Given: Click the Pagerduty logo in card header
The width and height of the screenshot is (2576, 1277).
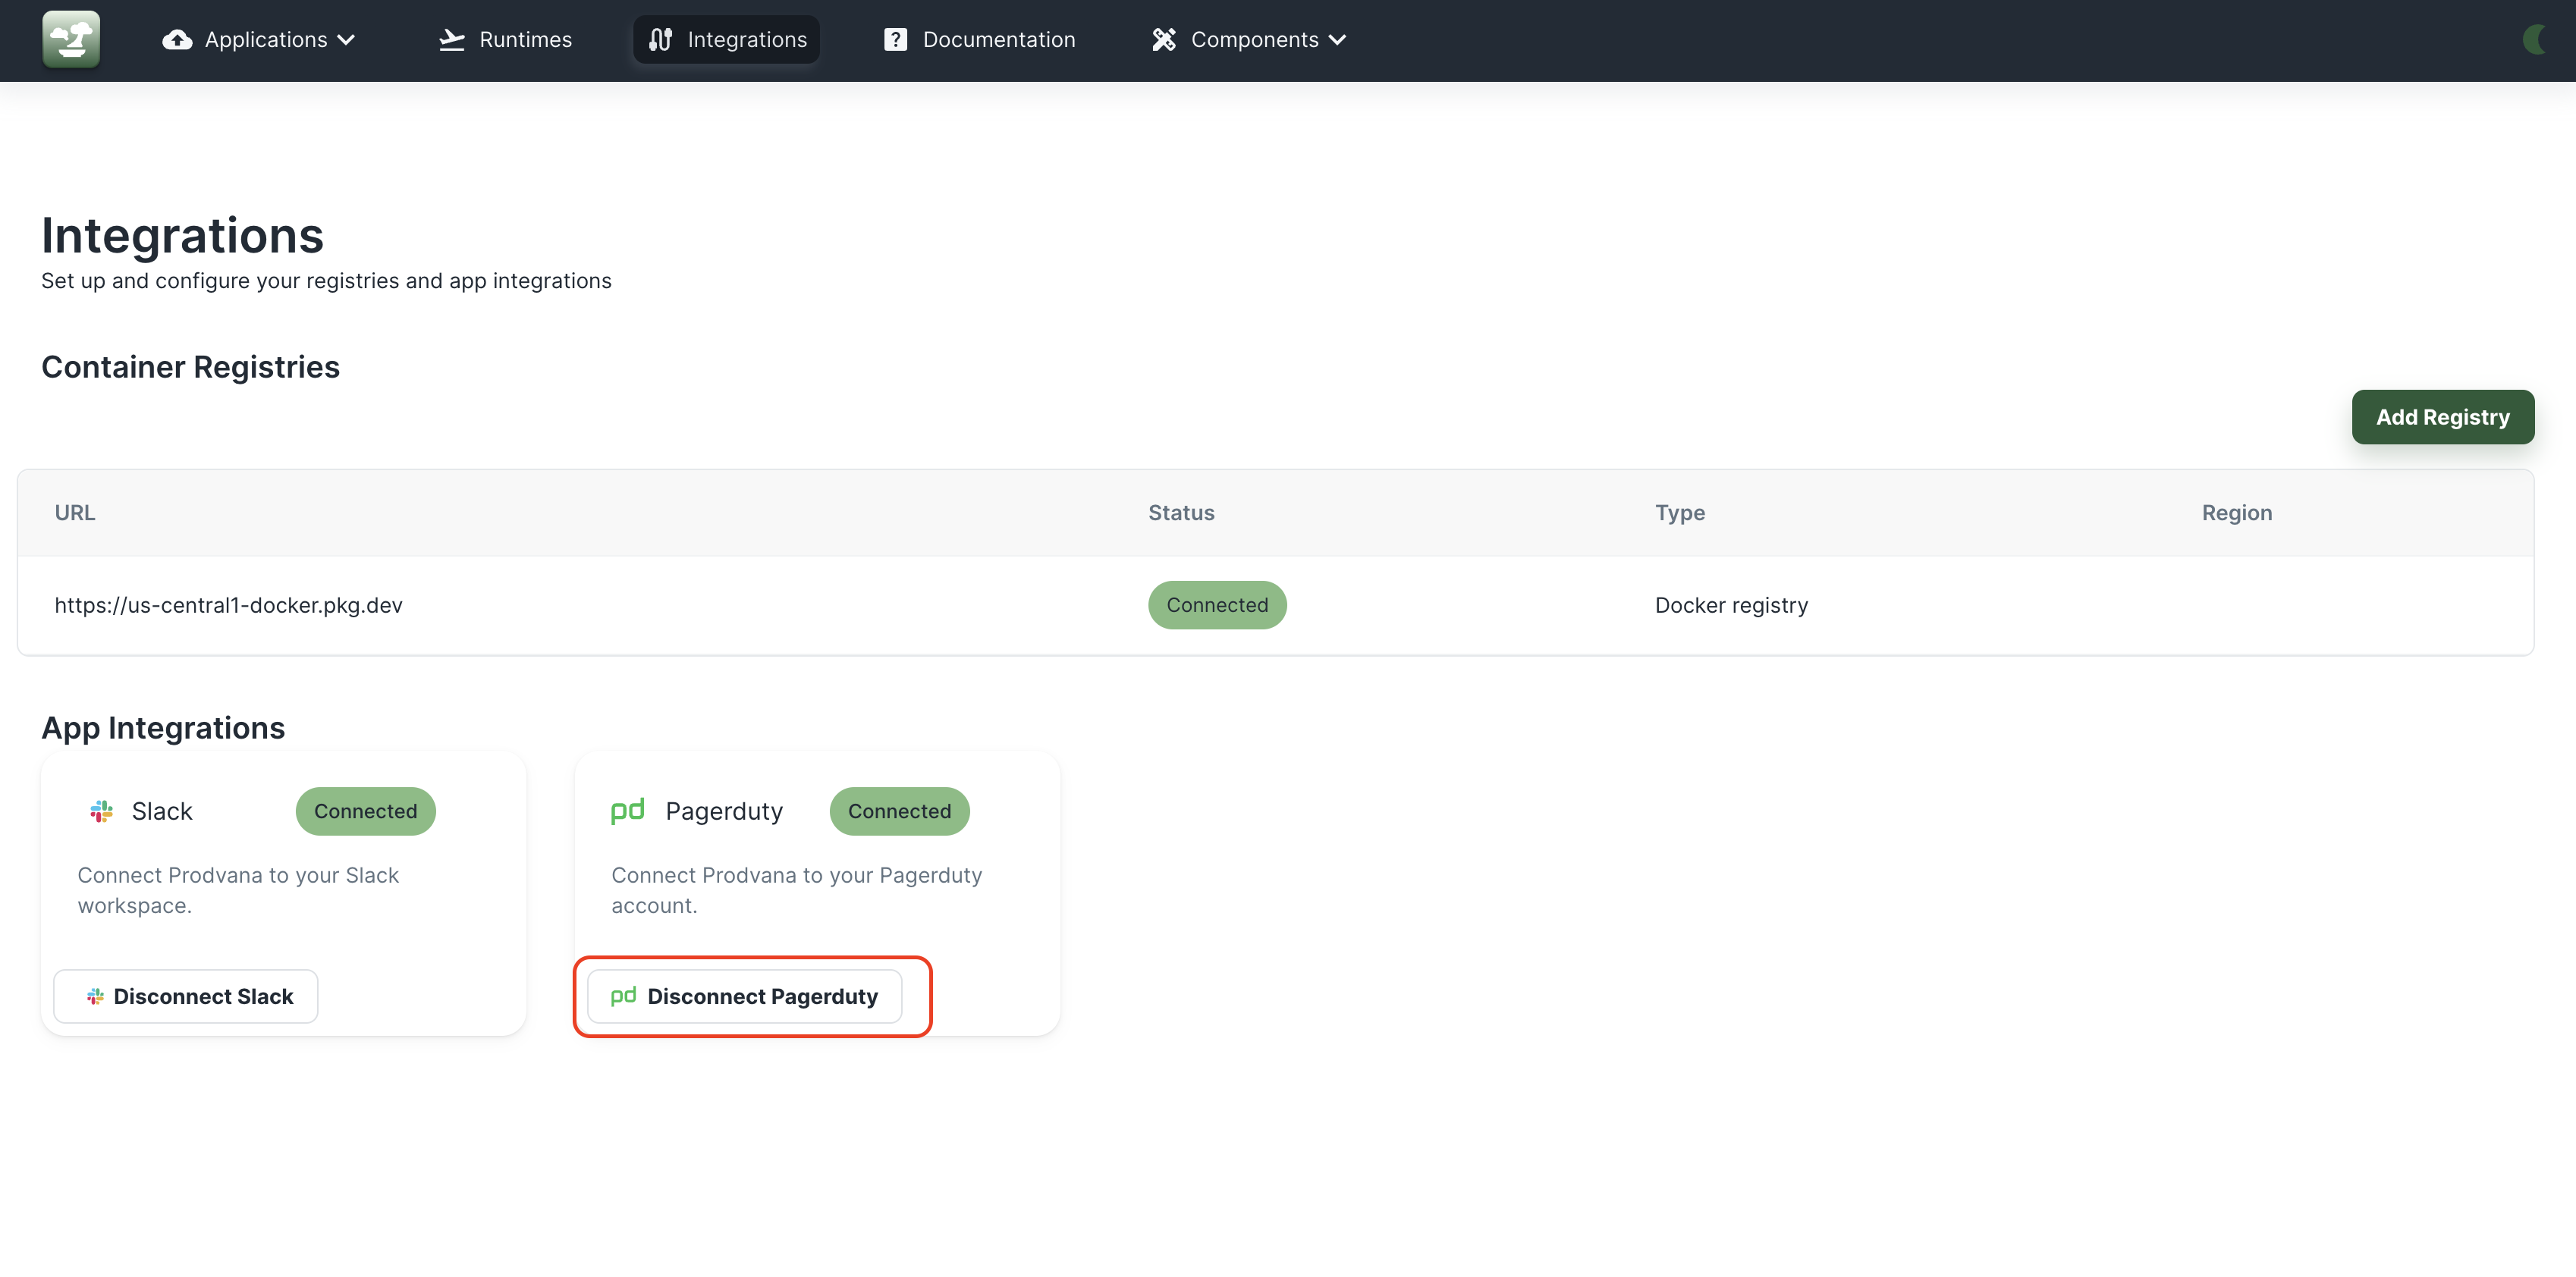Looking at the screenshot, I should [x=627, y=810].
